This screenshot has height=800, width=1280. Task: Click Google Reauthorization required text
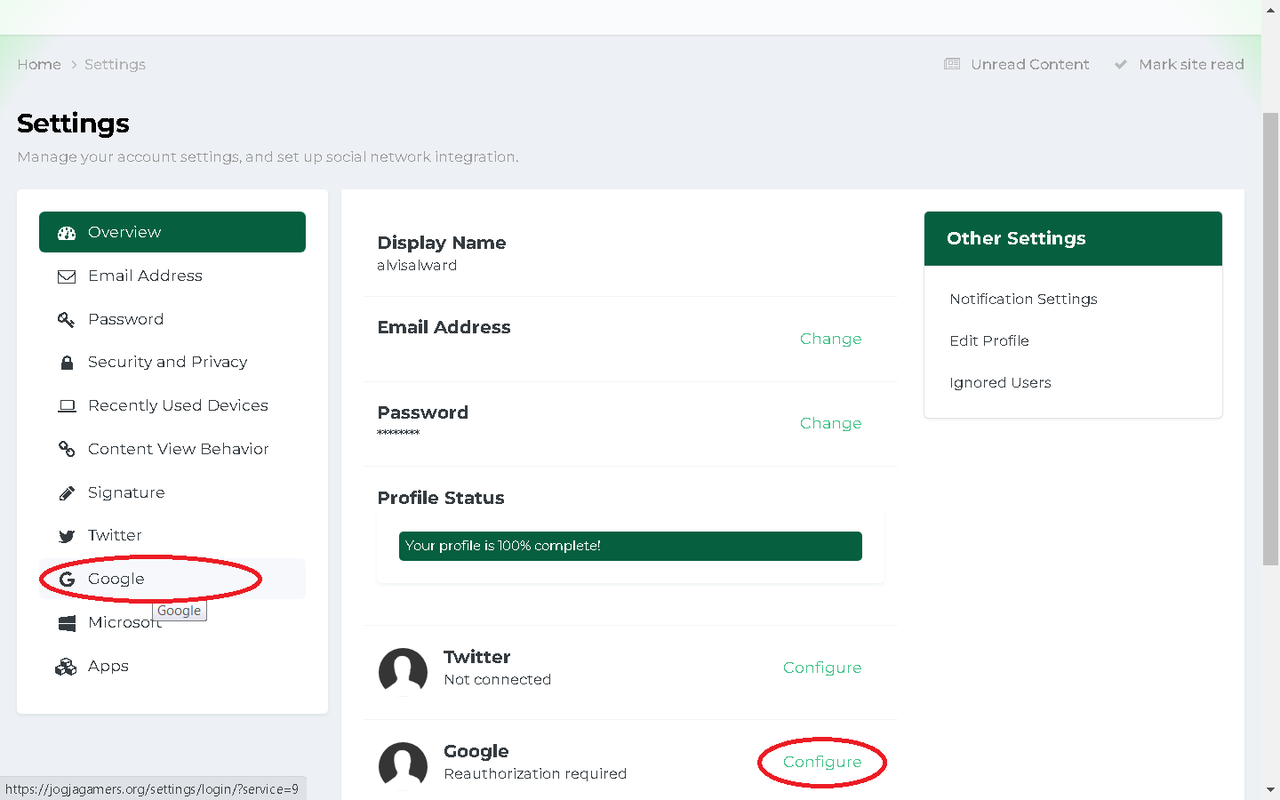(535, 774)
